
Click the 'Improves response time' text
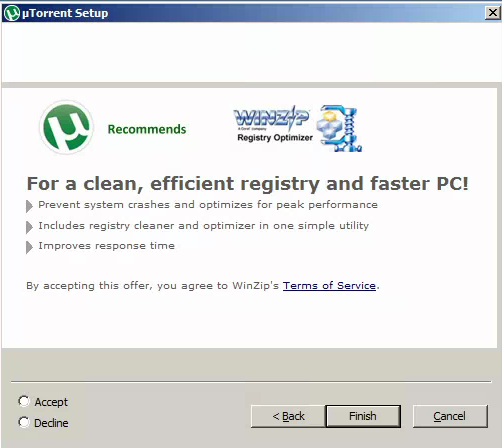click(x=106, y=246)
